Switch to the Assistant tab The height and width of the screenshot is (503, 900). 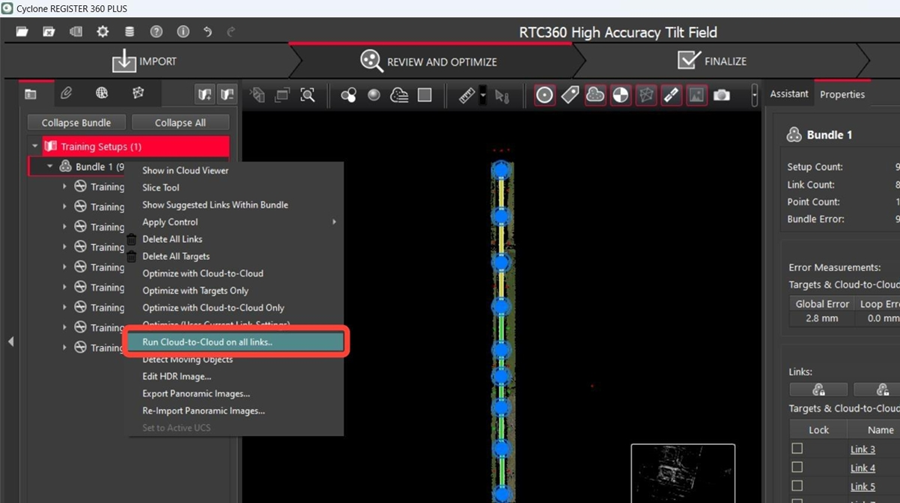tap(789, 94)
